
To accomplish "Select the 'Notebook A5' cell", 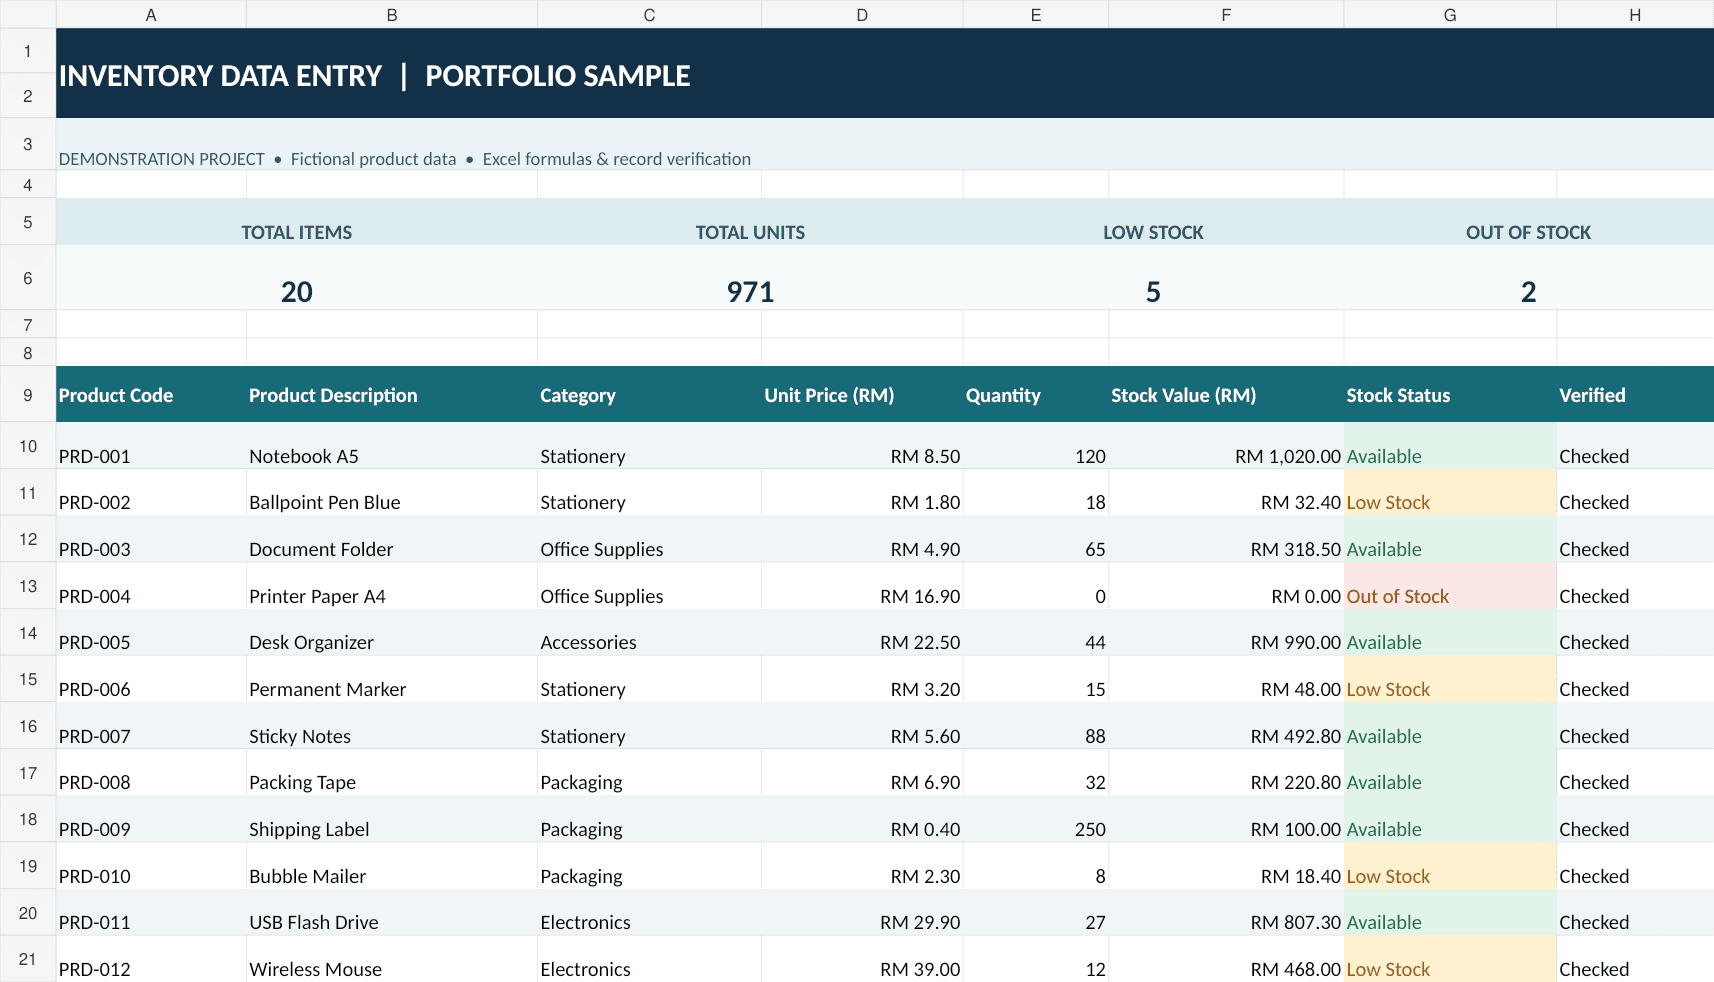I will pos(392,446).
